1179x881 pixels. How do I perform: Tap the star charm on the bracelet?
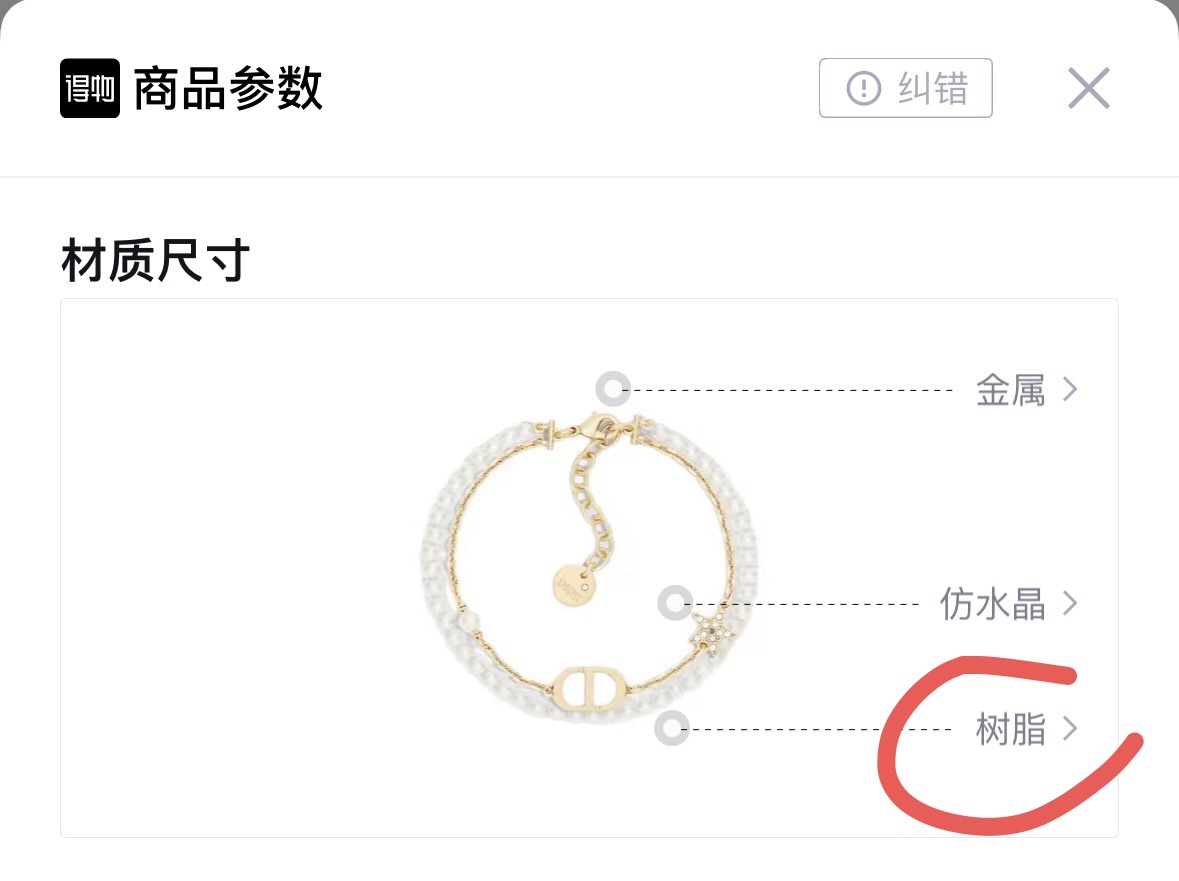point(711,631)
